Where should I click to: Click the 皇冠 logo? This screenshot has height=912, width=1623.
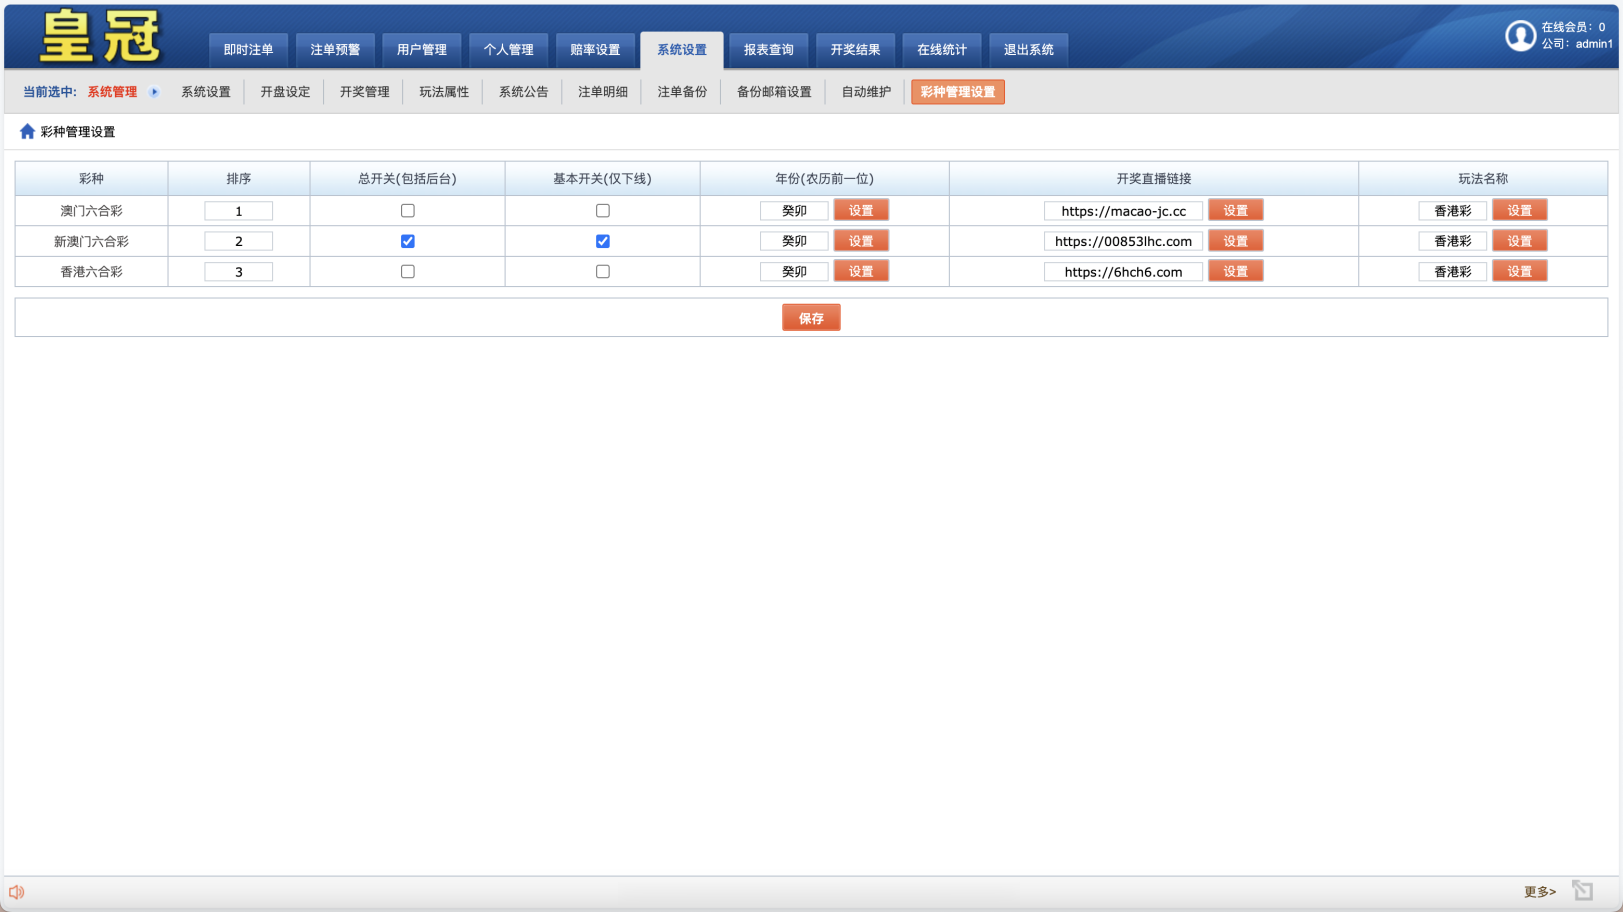point(100,37)
